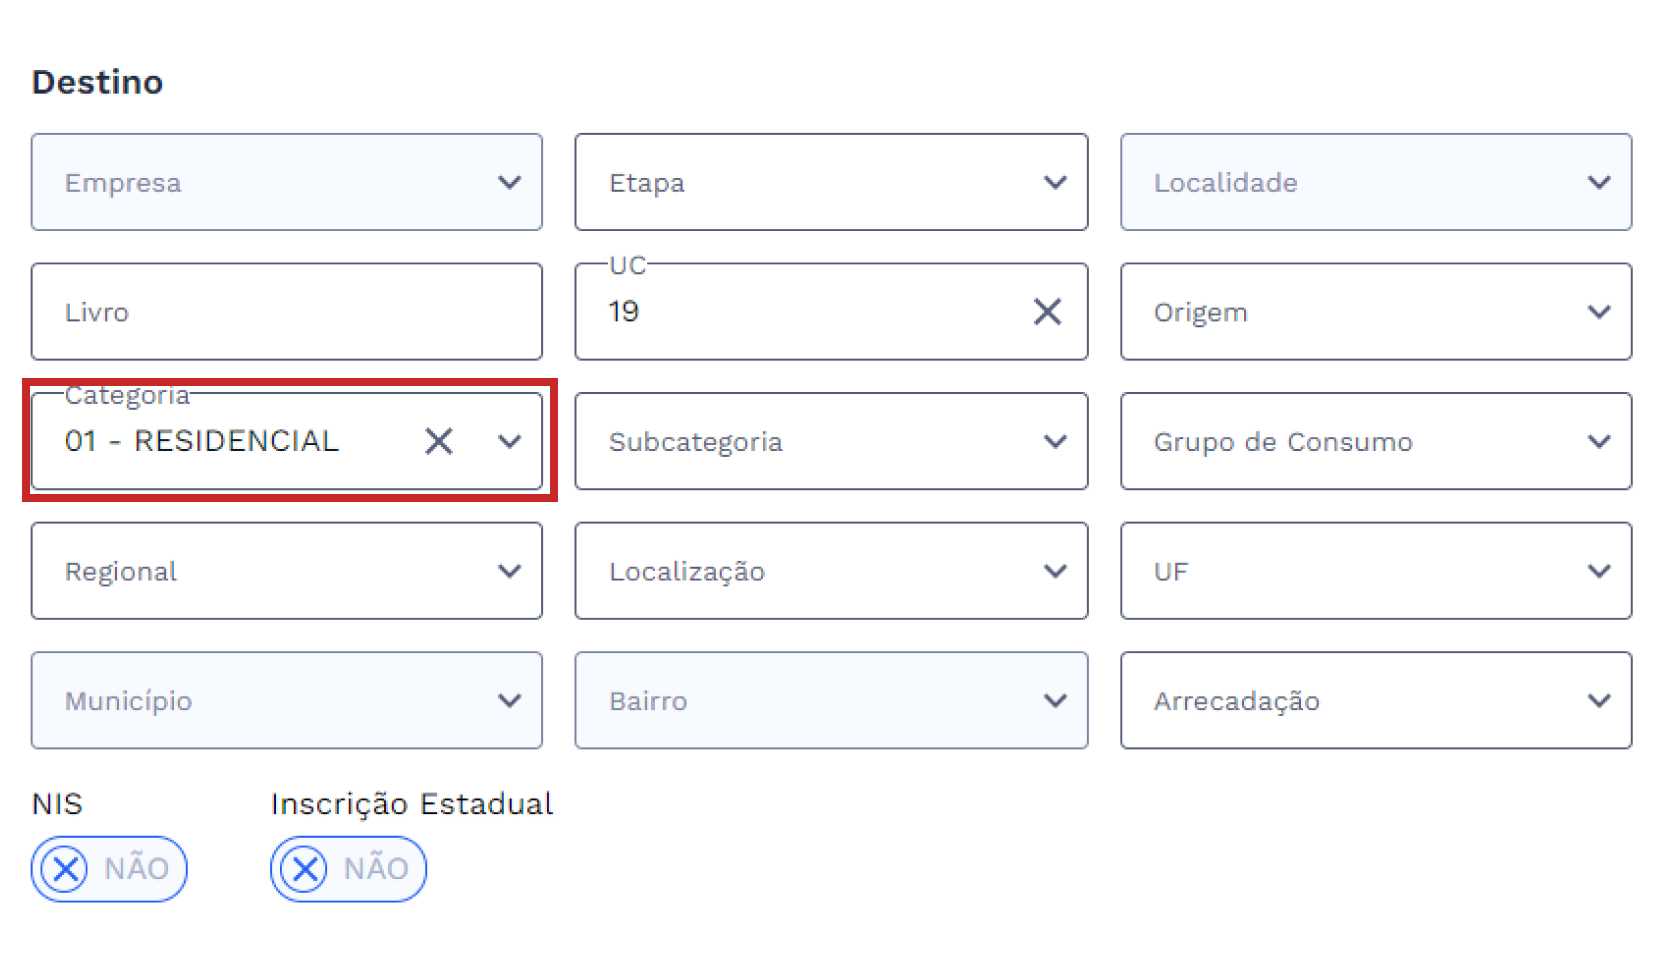Image resolution: width=1665 pixels, height=960 pixels.
Task: Click the X icon in Inscrição Estadual toggle
Action: tap(303, 869)
